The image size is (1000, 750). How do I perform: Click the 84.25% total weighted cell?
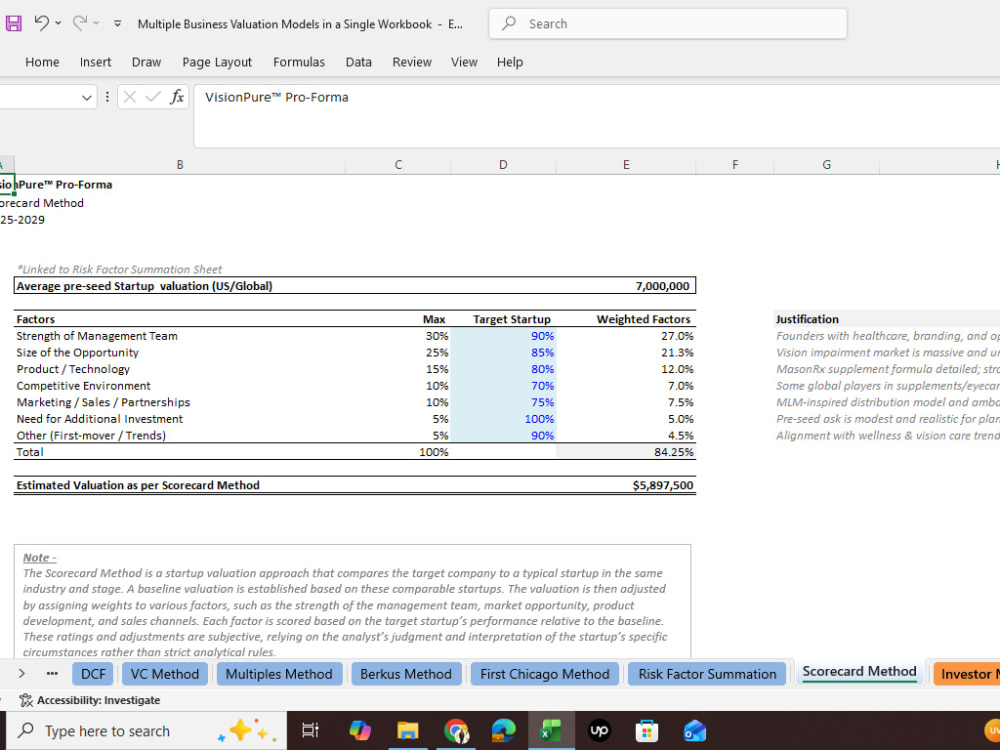626,452
